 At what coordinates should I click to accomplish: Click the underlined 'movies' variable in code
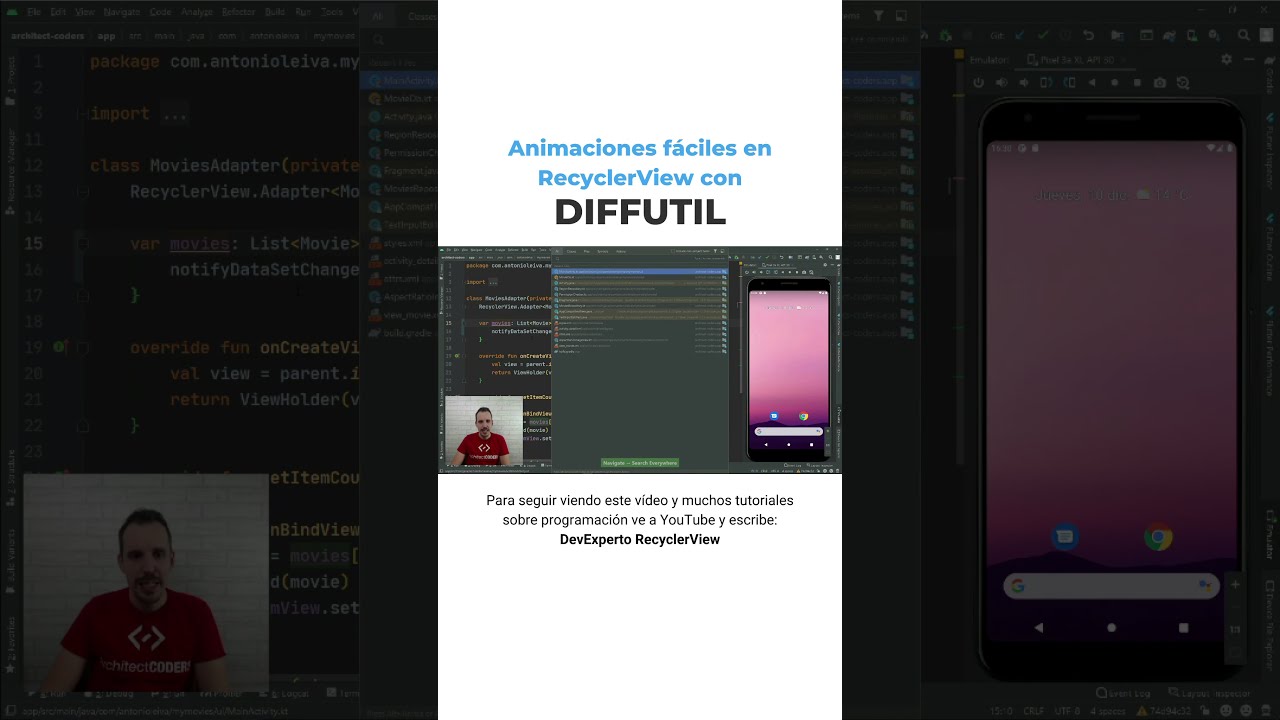coord(200,243)
